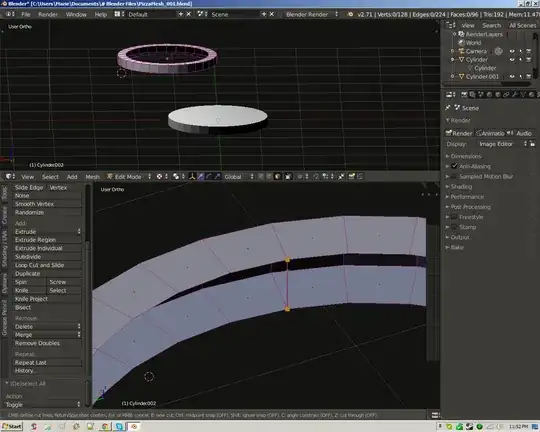The width and height of the screenshot is (540, 432).
Task: Click the properties editor type icon
Action: coord(449,94)
